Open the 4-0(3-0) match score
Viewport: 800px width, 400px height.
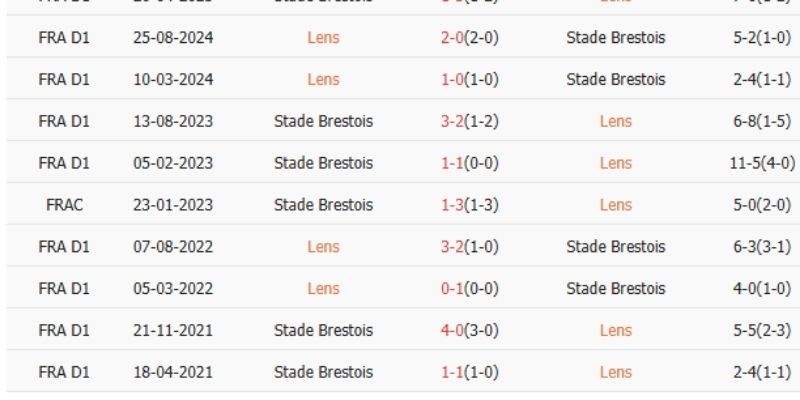[x=470, y=331]
